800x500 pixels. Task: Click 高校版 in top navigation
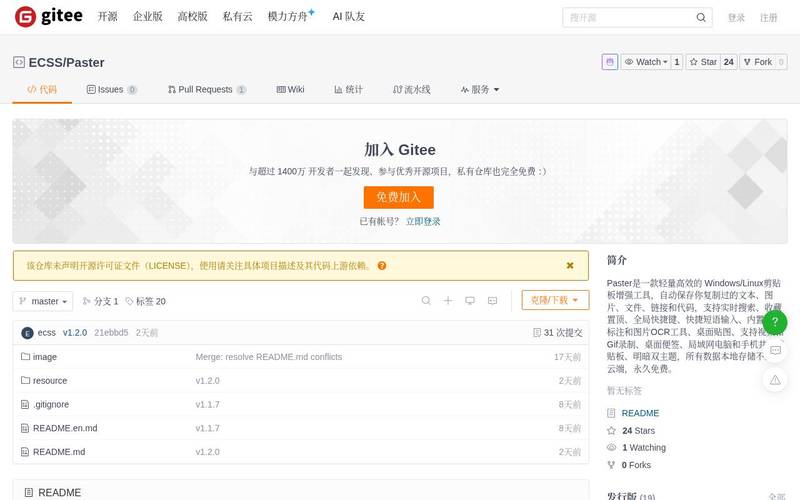pos(192,16)
